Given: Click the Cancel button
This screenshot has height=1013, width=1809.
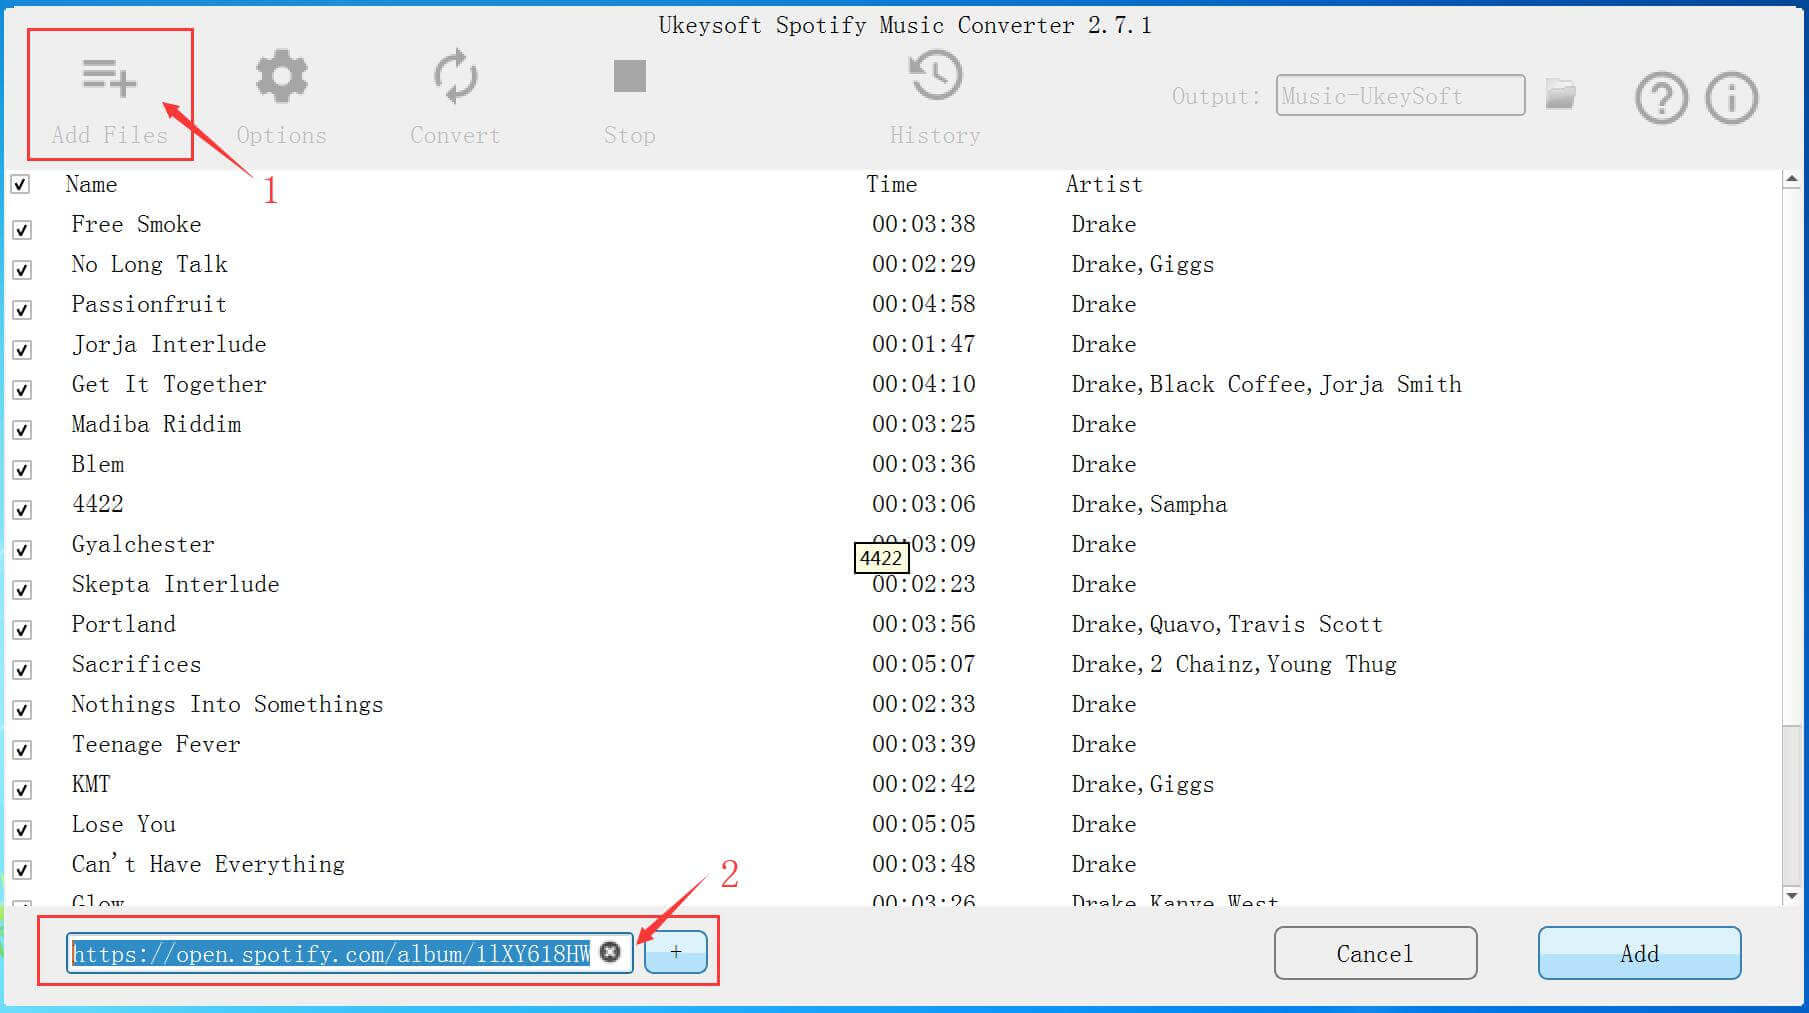Looking at the screenshot, I should click(1375, 953).
